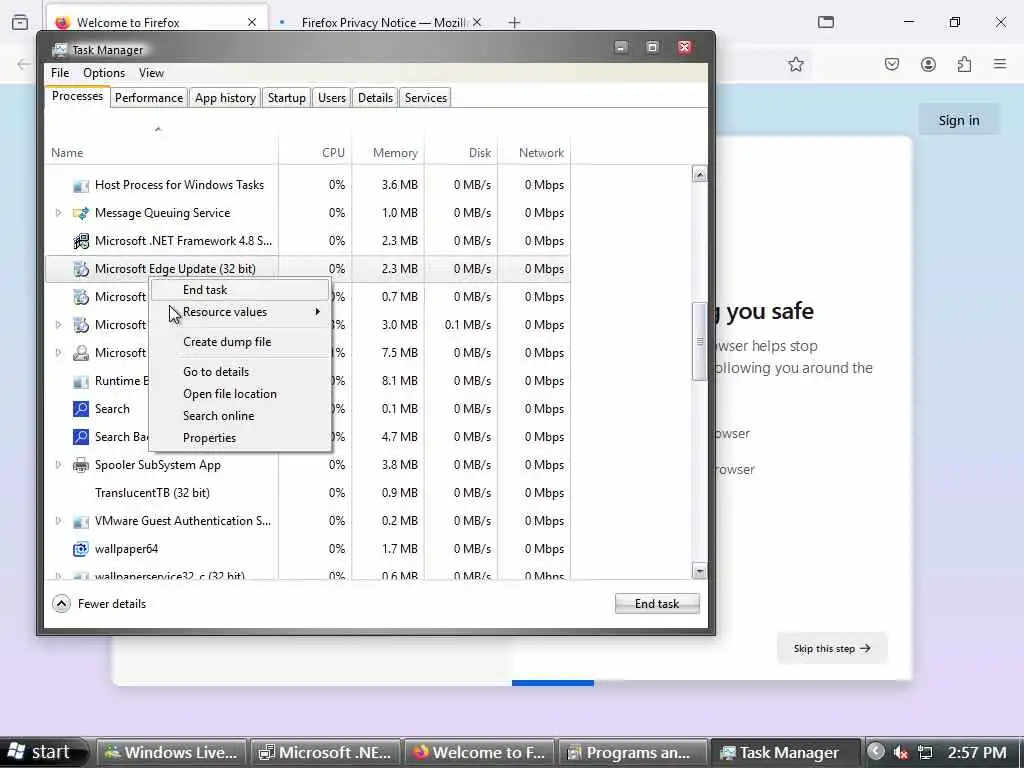Click the wallpaper64 process icon
This screenshot has width=1024, height=768.
click(80, 549)
